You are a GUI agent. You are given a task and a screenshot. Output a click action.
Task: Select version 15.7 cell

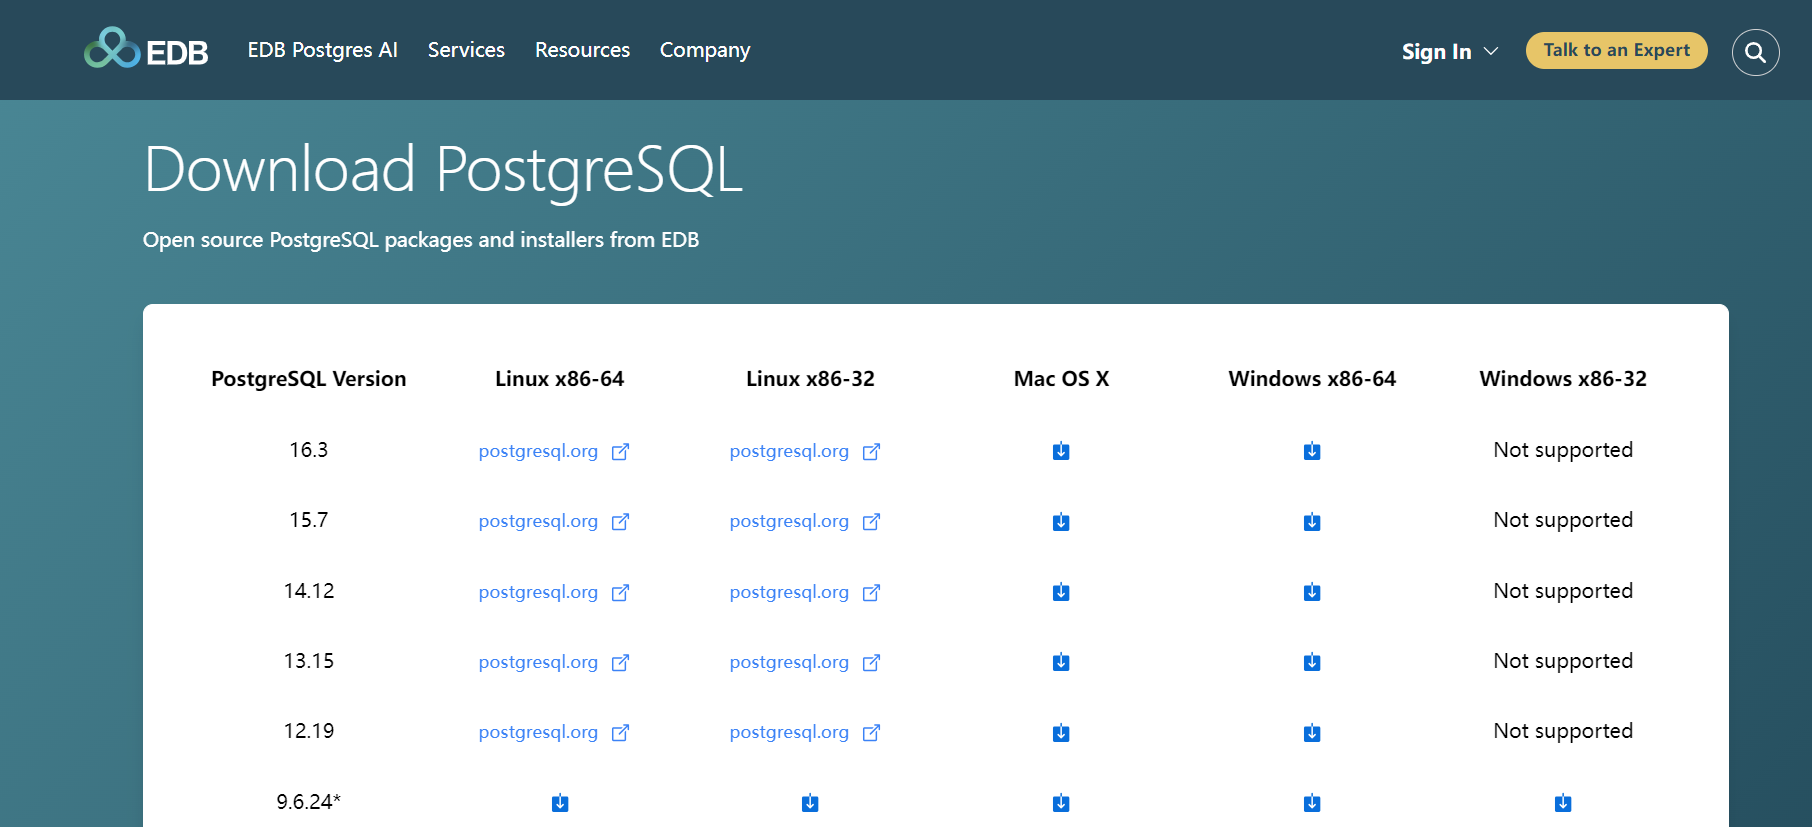pyautogui.click(x=309, y=520)
